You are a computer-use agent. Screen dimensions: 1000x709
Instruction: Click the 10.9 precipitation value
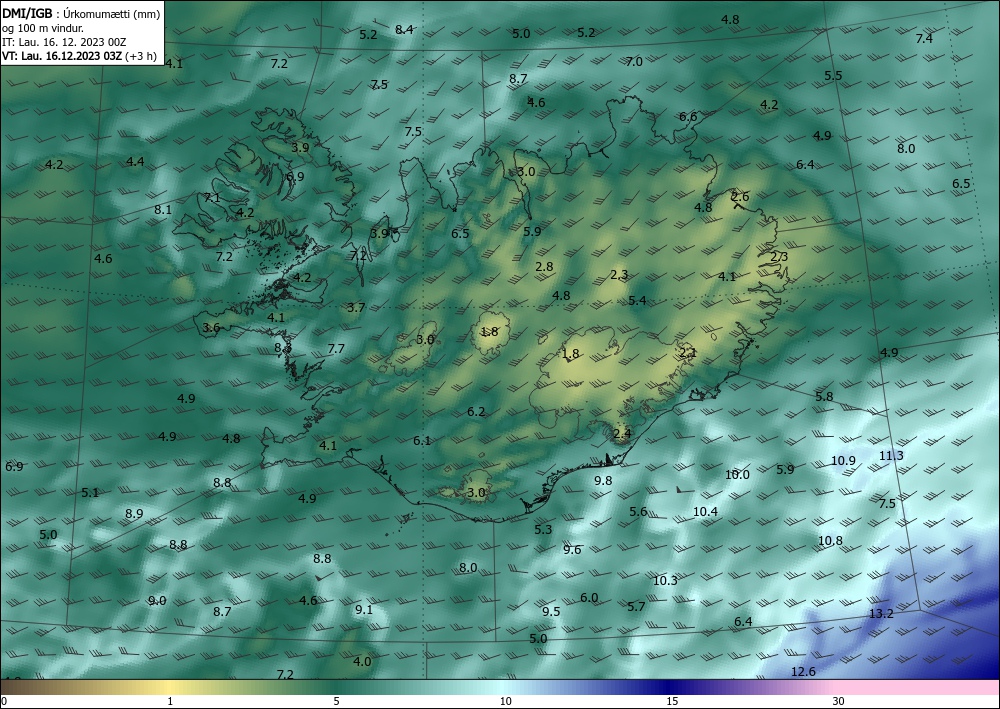[x=843, y=460]
